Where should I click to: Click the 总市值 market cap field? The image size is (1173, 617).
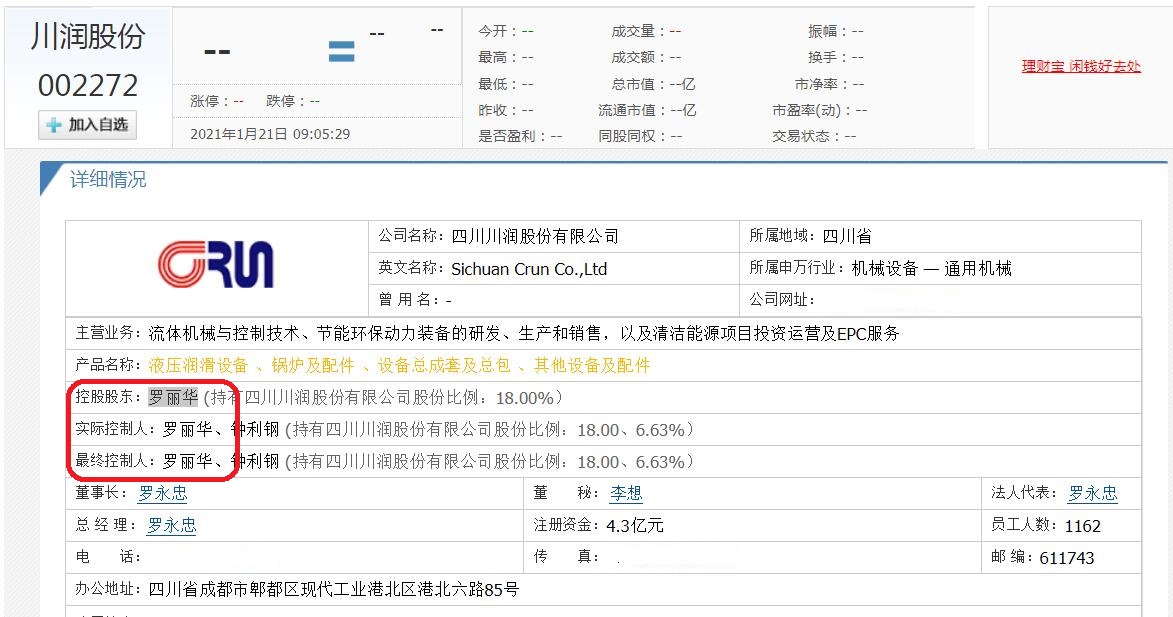pos(653,85)
